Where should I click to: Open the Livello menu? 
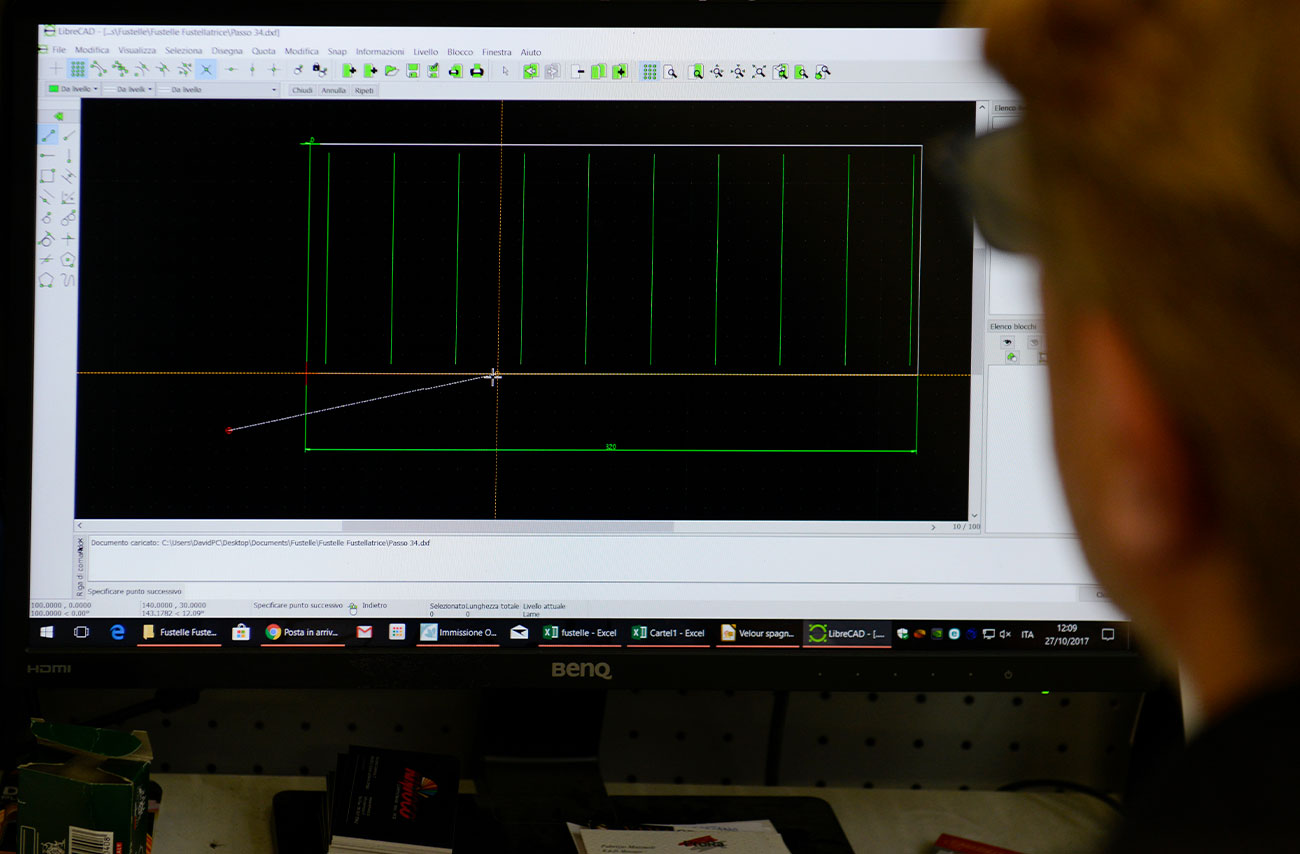coord(426,51)
